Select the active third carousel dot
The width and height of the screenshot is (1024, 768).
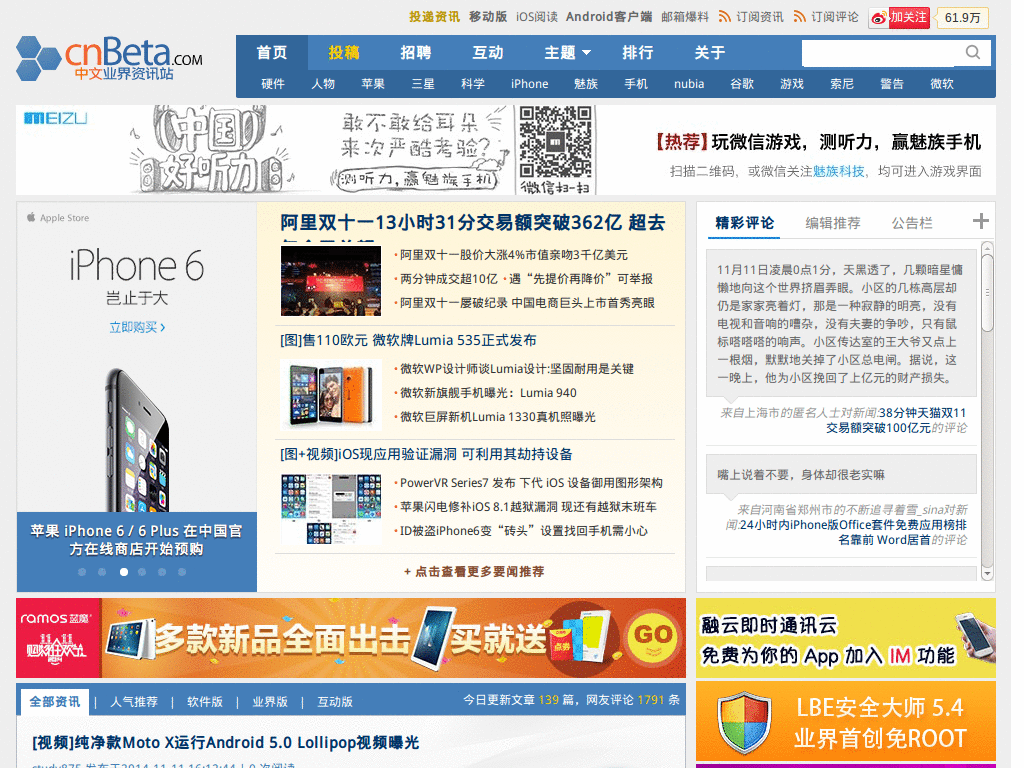123,572
